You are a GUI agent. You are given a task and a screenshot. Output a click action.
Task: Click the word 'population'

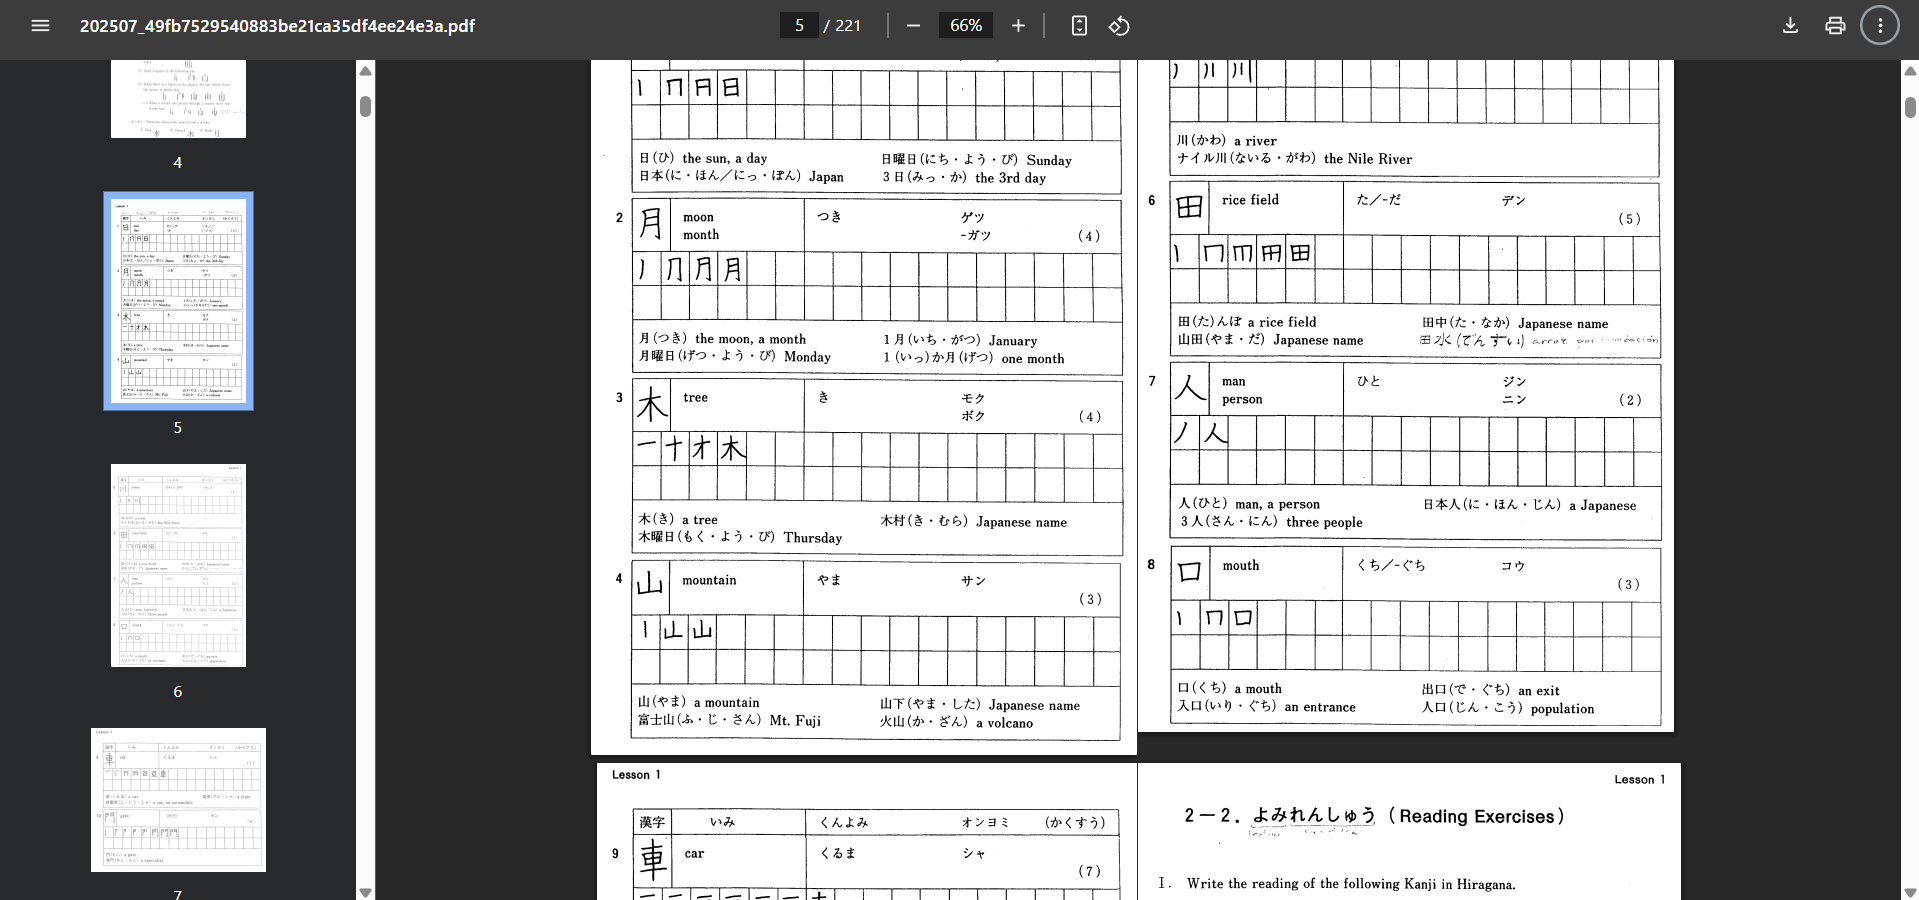(1562, 709)
